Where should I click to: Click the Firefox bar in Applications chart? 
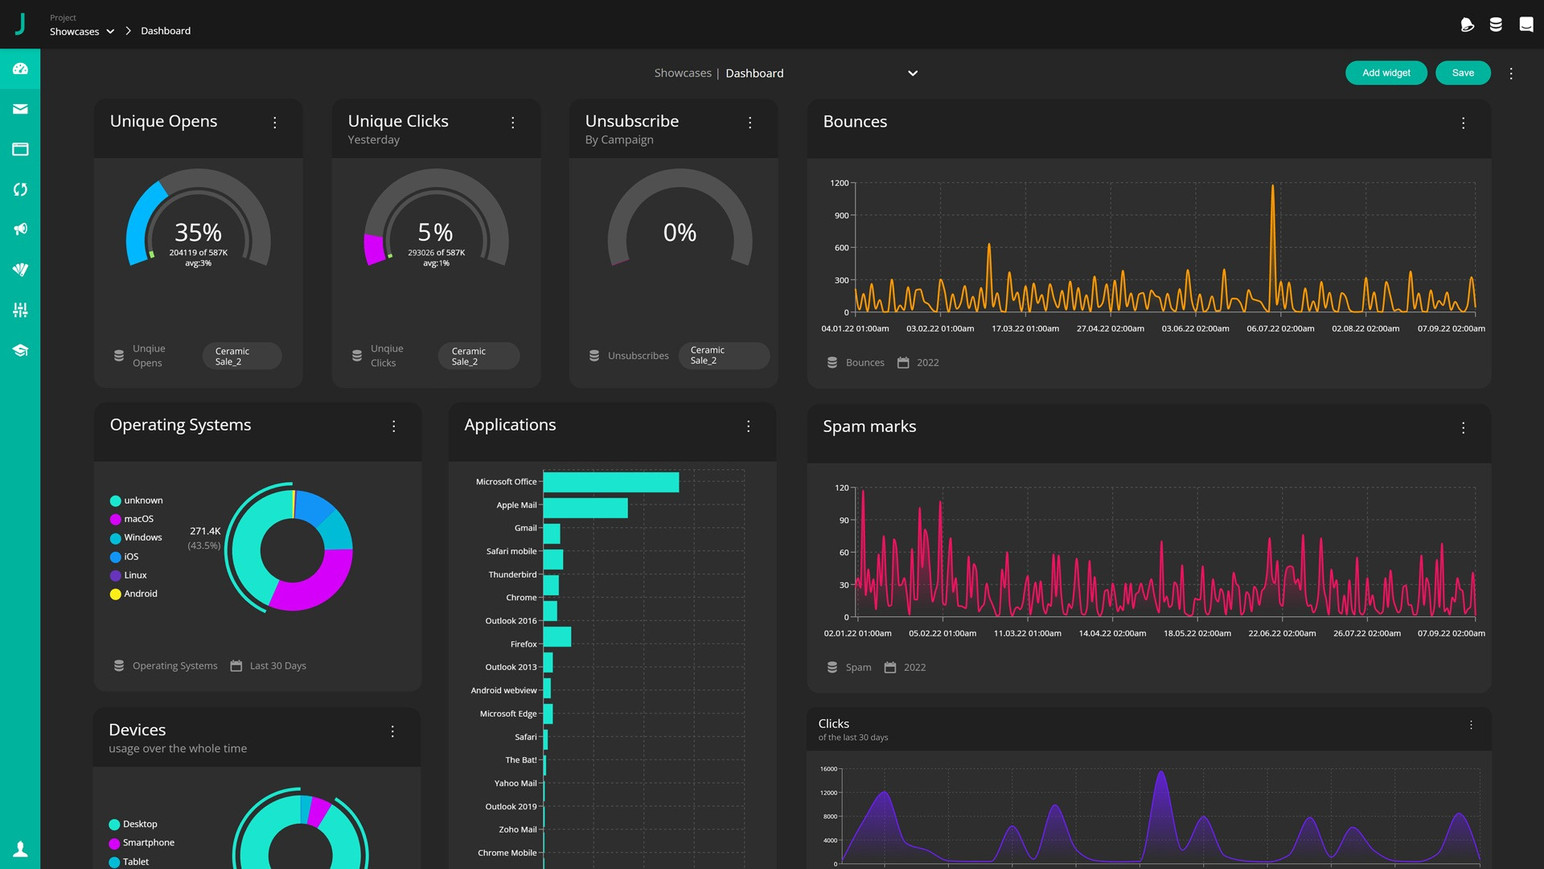coord(557,636)
